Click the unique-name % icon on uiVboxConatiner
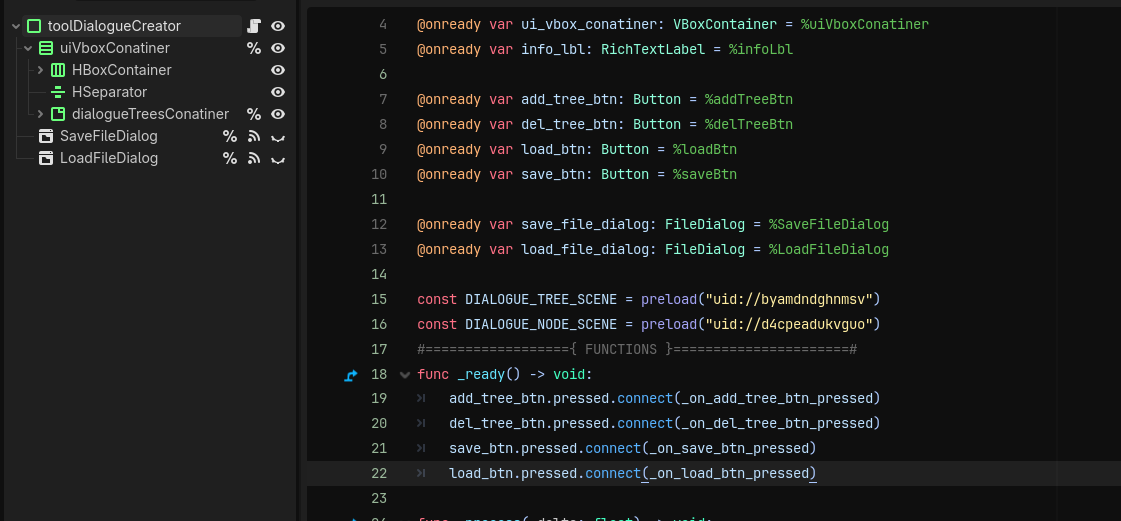 (254, 49)
